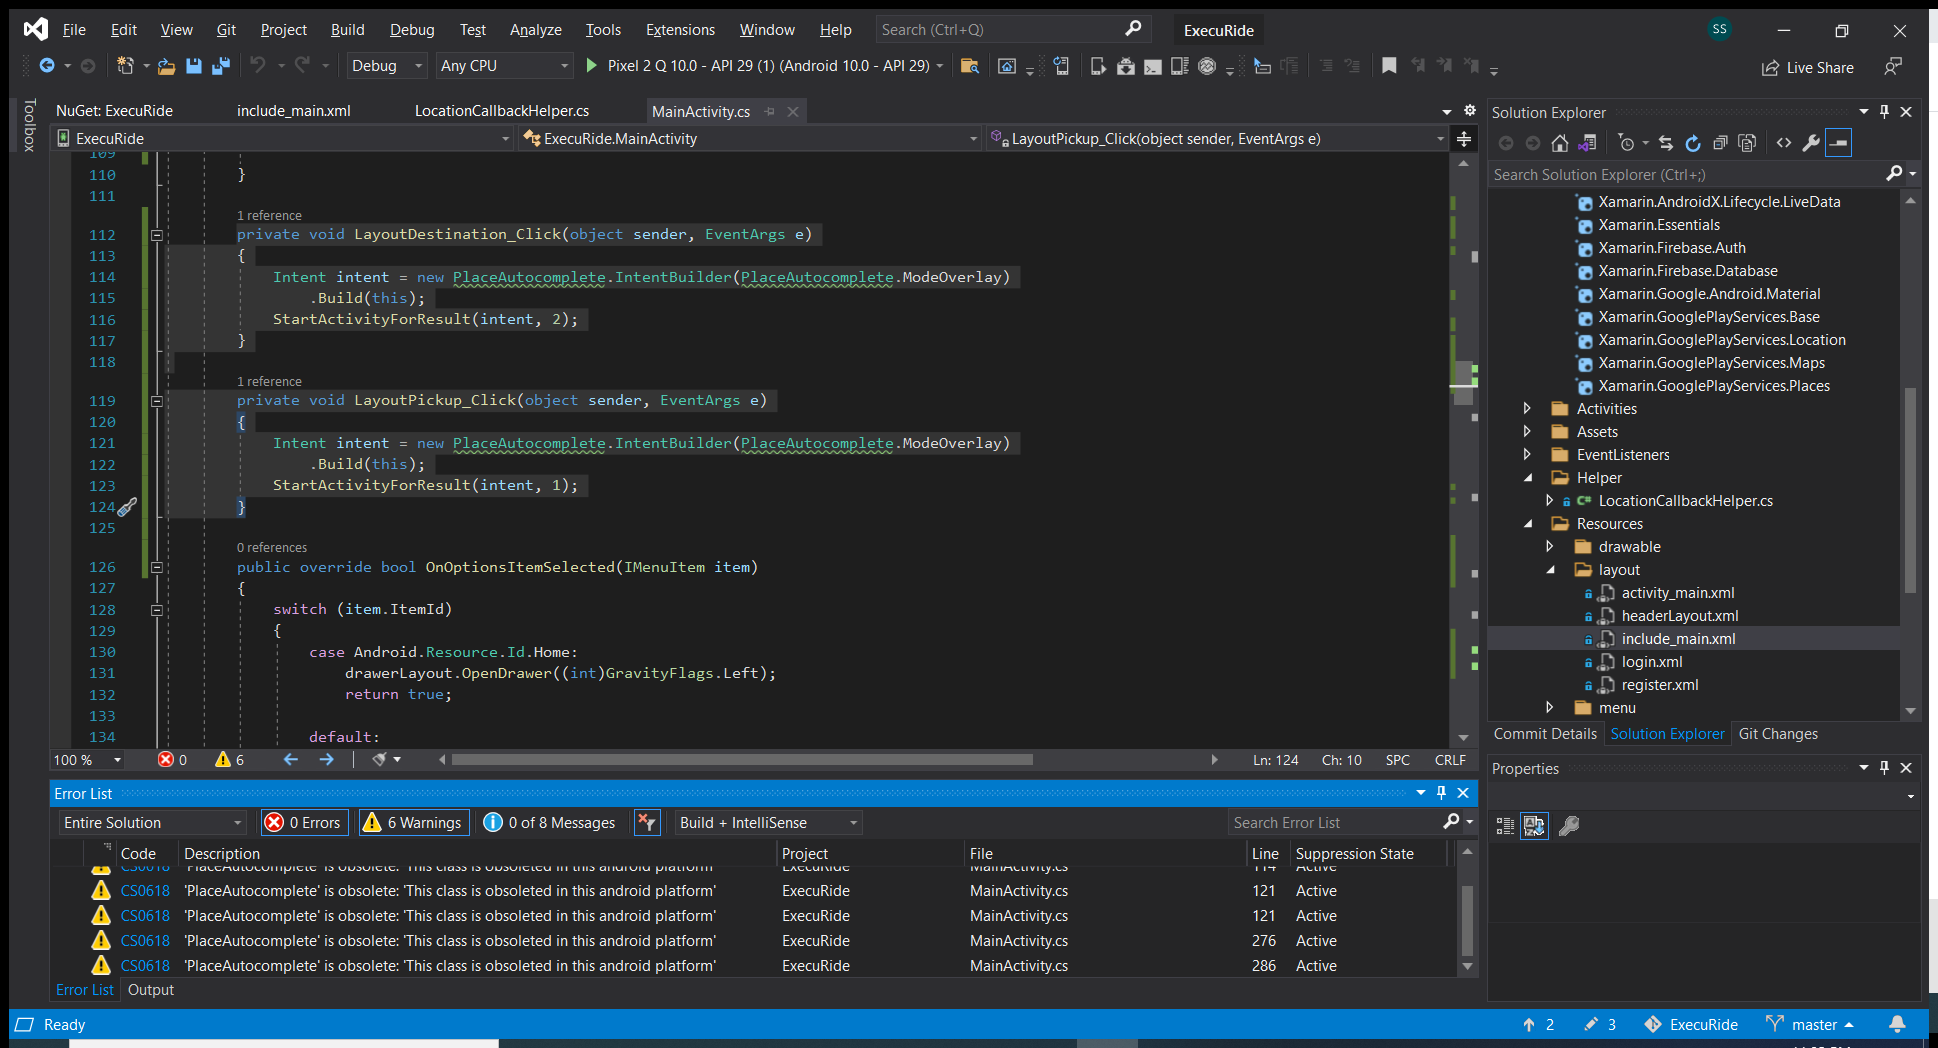Start debugging with the green play button
1938x1048 pixels.
pos(591,66)
